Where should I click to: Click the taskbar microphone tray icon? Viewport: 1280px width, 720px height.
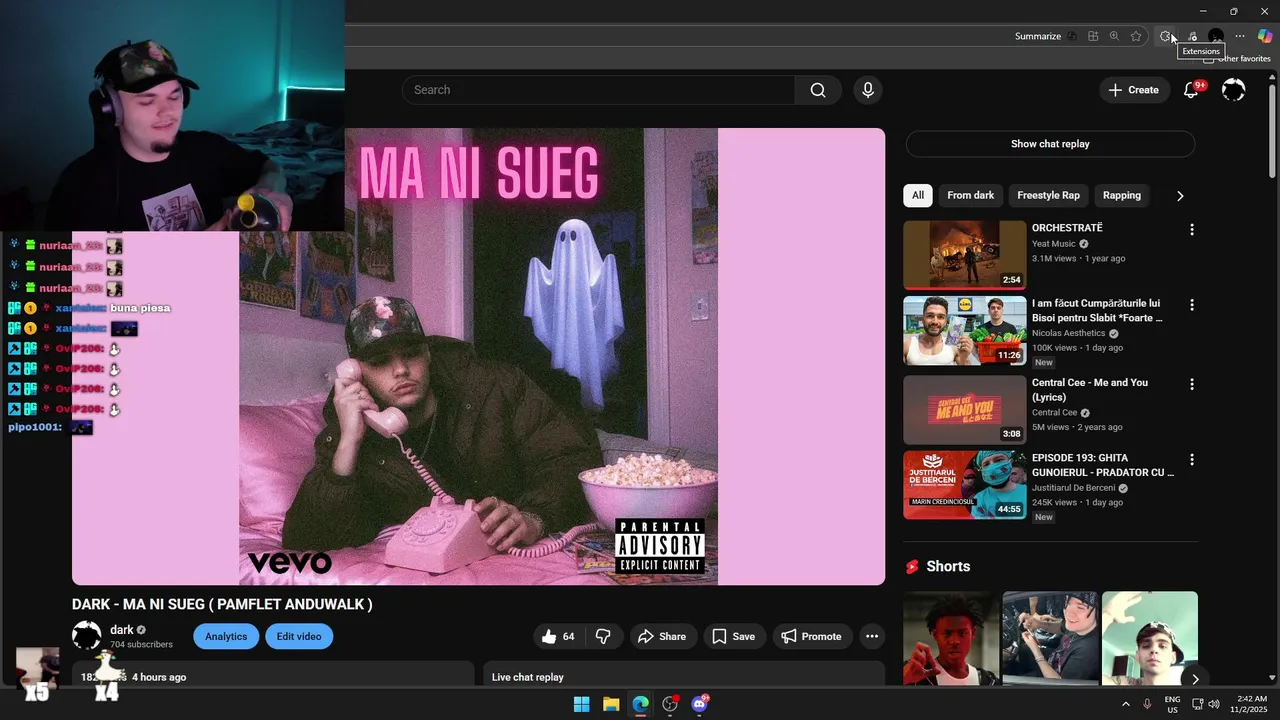1147,704
